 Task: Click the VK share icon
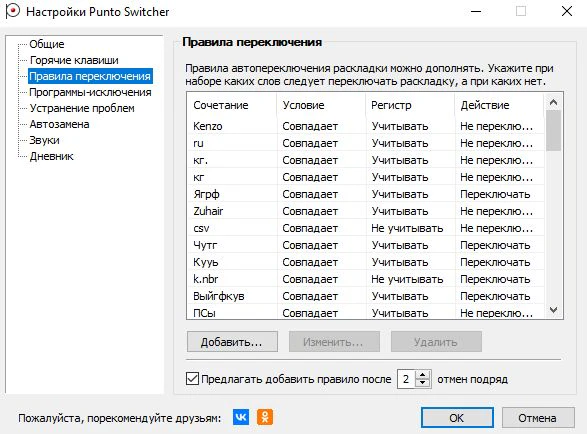coord(241,417)
